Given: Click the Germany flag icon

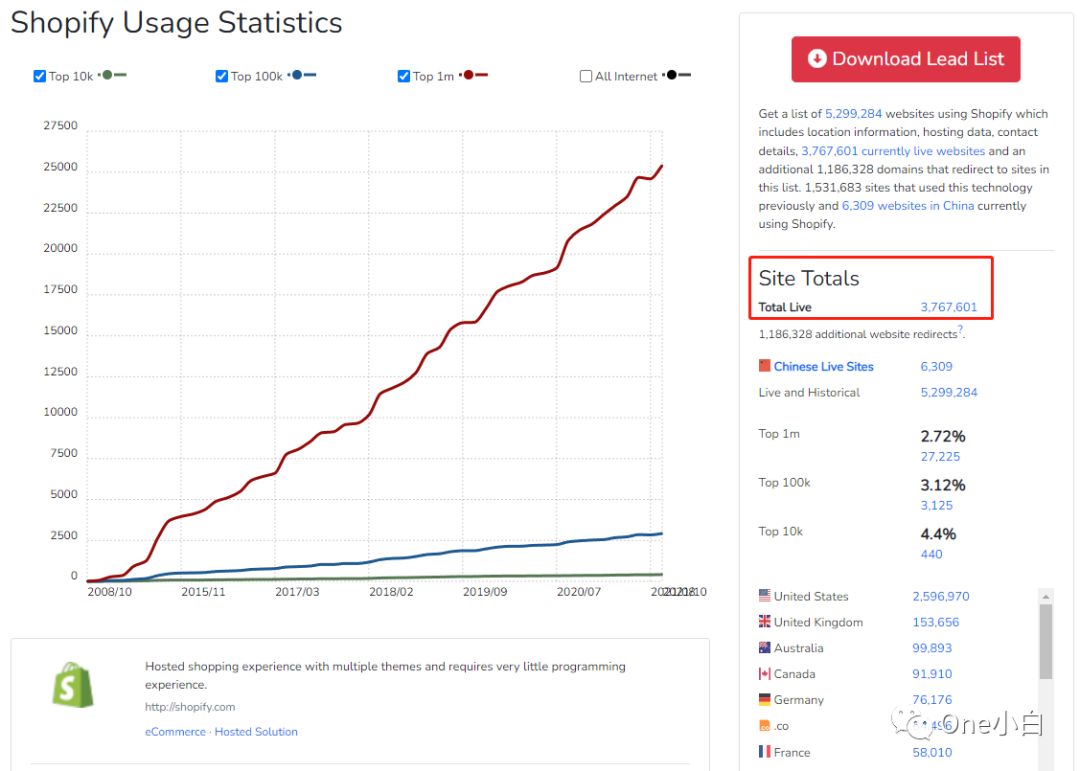Looking at the screenshot, I should (x=765, y=700).
